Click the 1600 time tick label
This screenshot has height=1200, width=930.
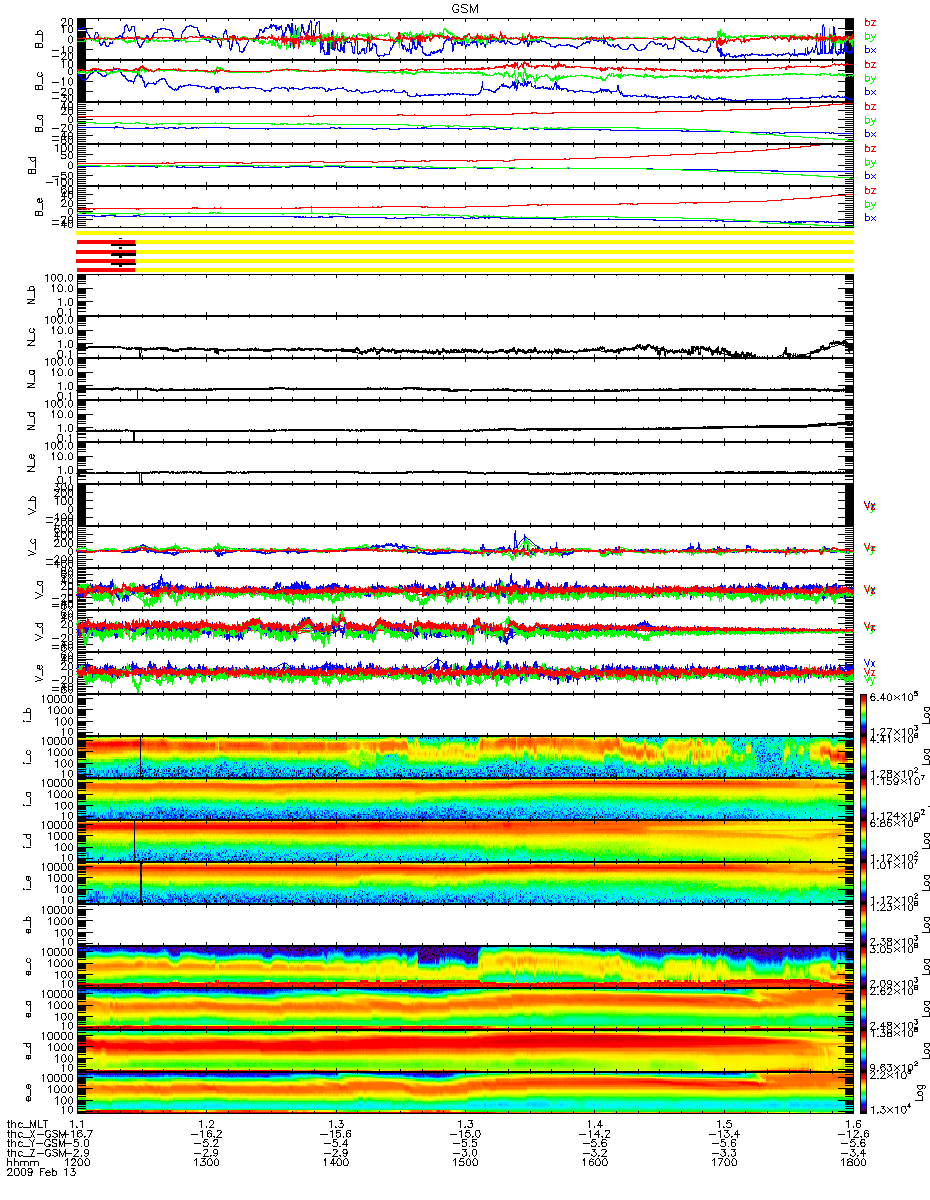pyautogui.click(x=594, y=1163)
